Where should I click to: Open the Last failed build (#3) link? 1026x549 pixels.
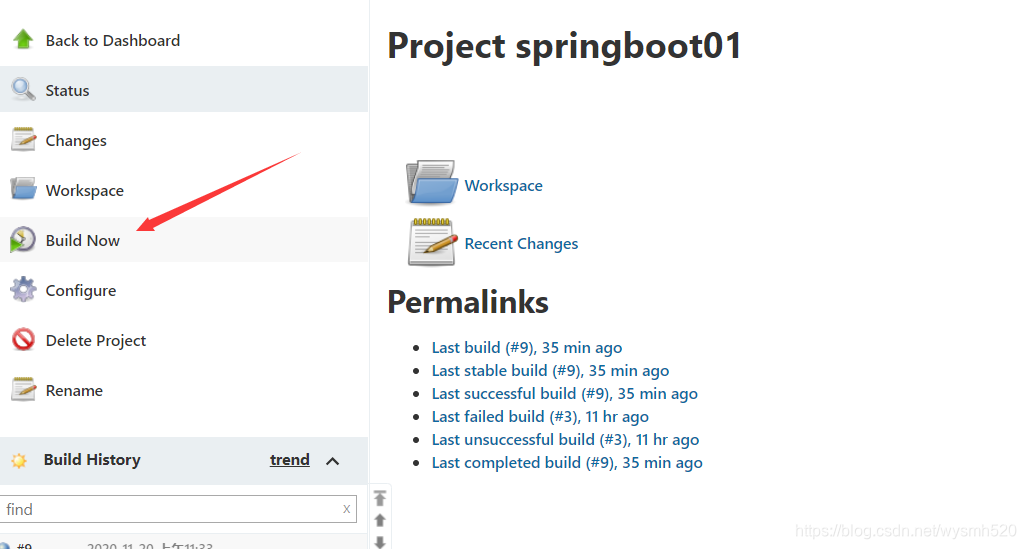(x=540, y=417)
